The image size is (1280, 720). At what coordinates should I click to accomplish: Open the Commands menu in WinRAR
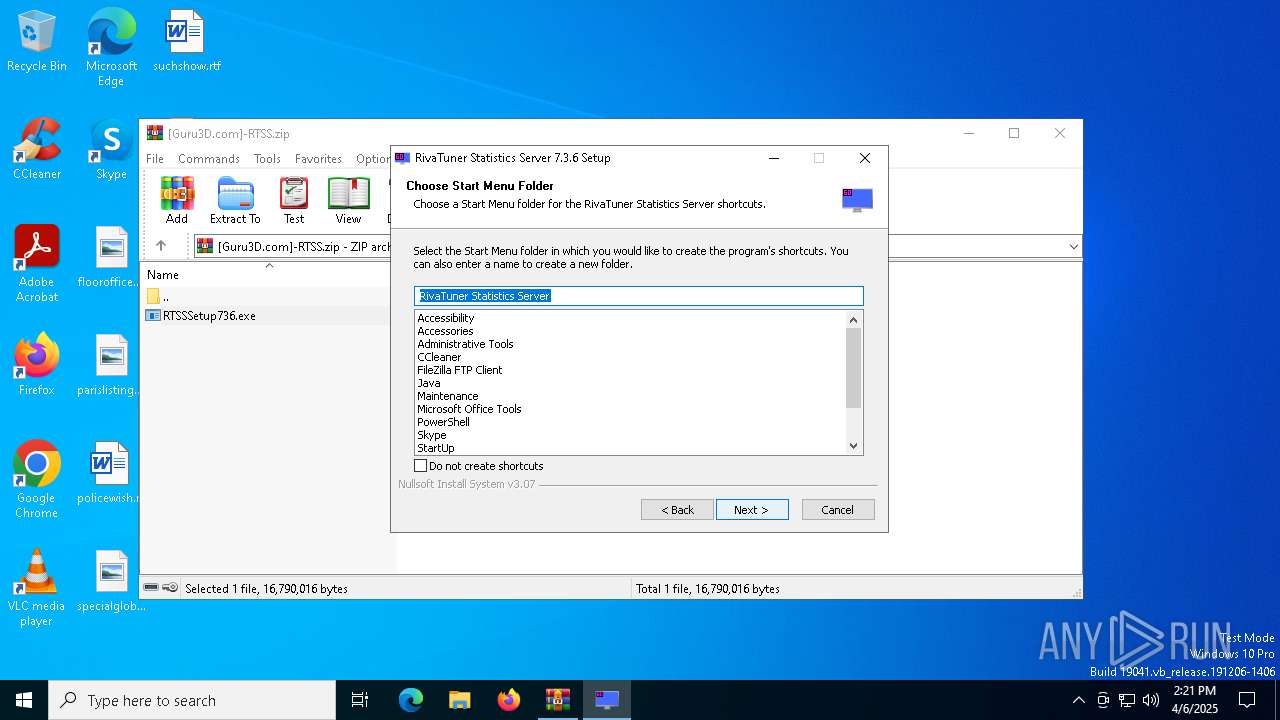[209, 159]
